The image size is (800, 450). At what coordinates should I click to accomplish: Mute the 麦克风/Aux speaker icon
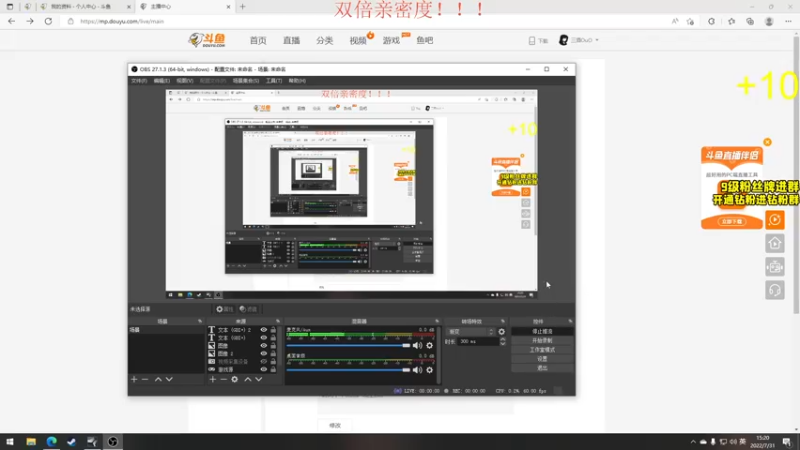click(x=417, y=345)
